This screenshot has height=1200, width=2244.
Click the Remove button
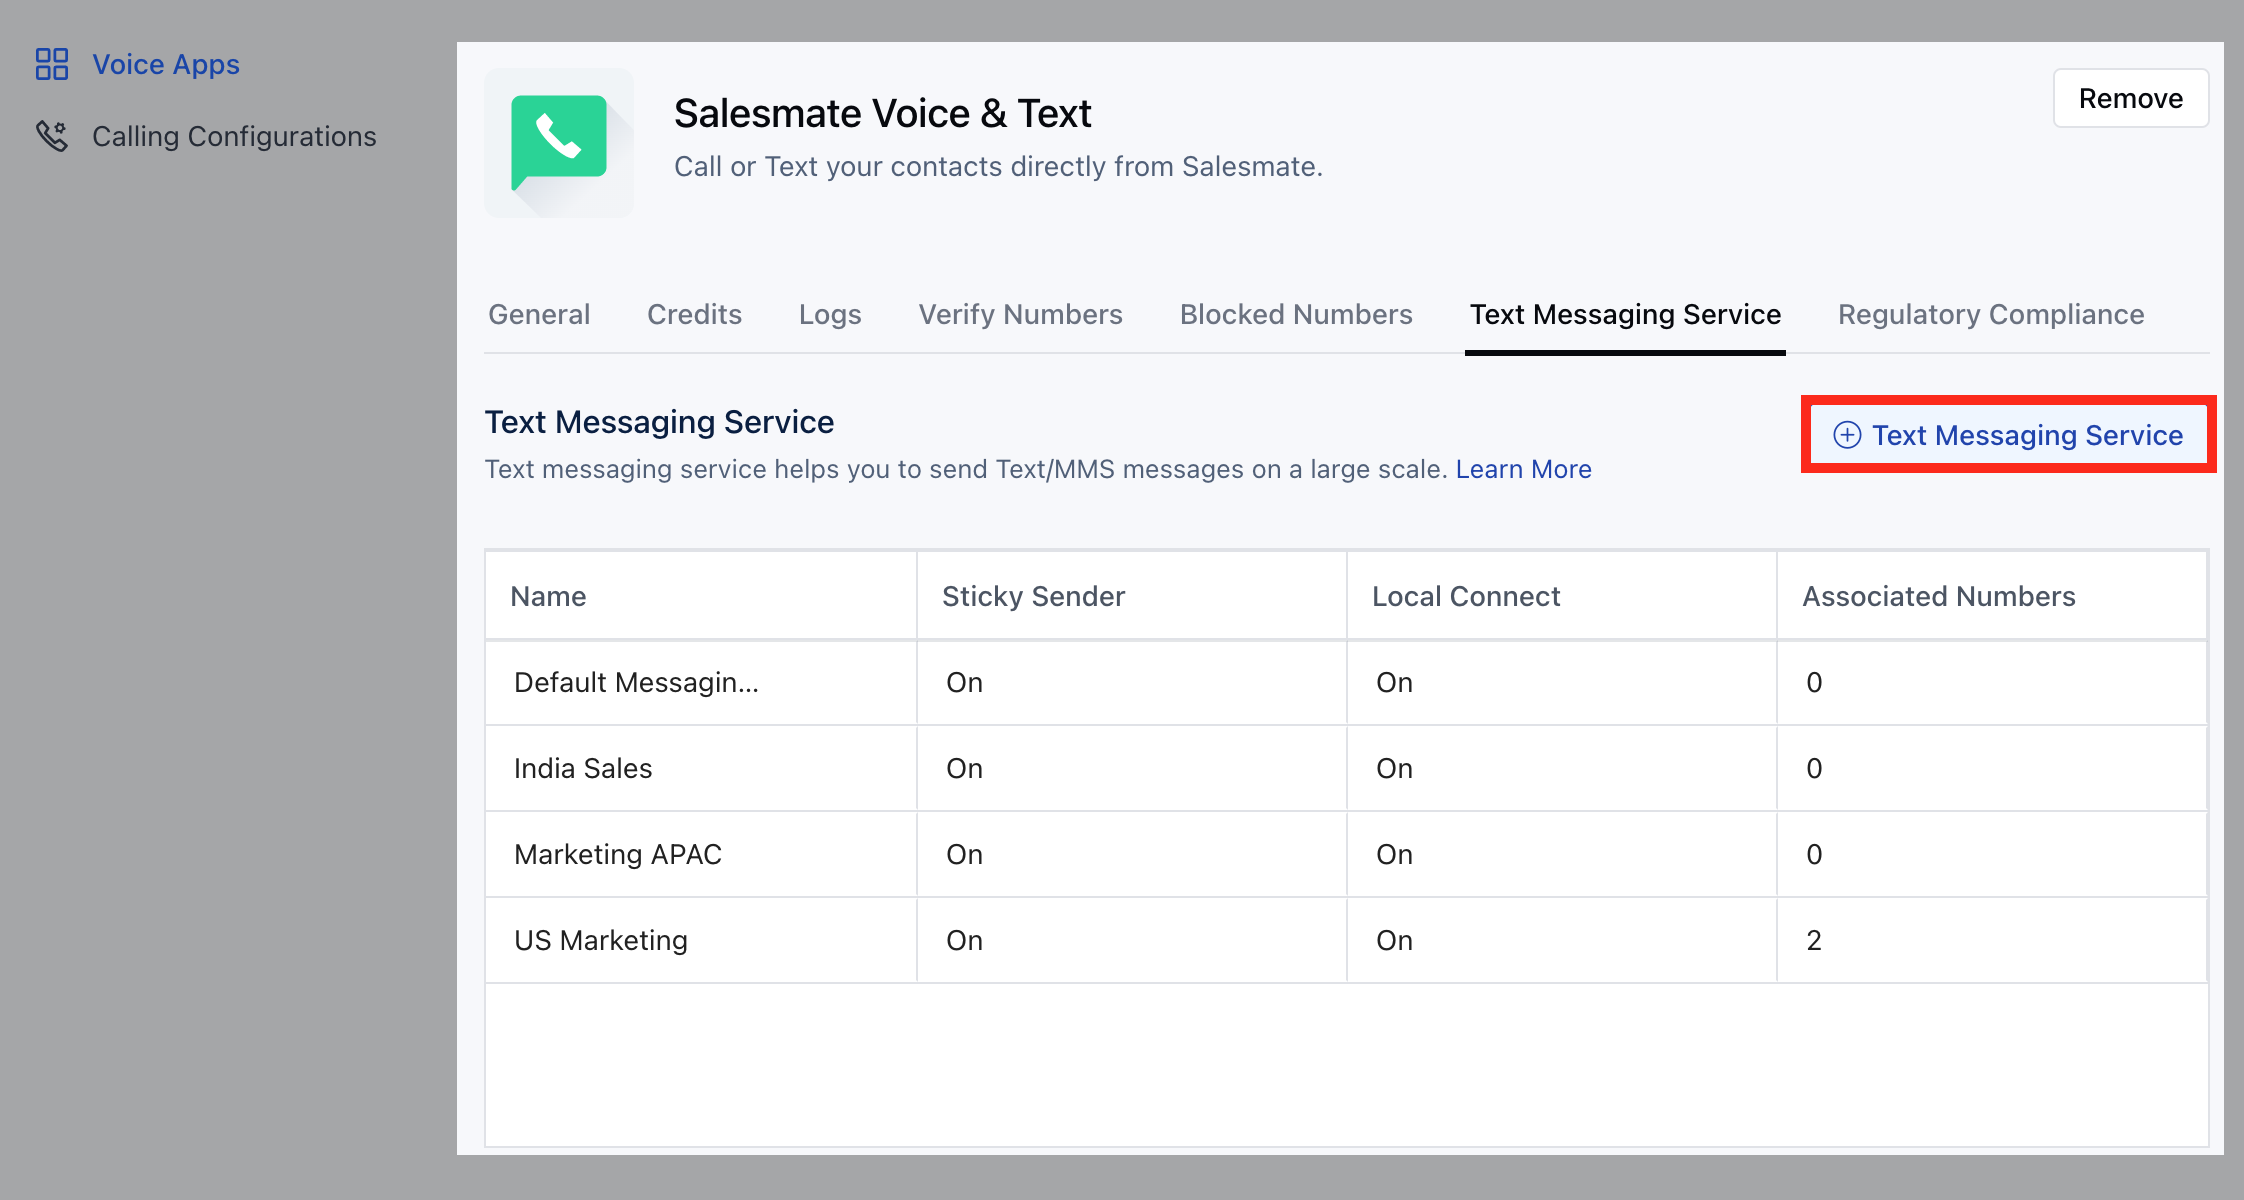(x=2130, y=98)
